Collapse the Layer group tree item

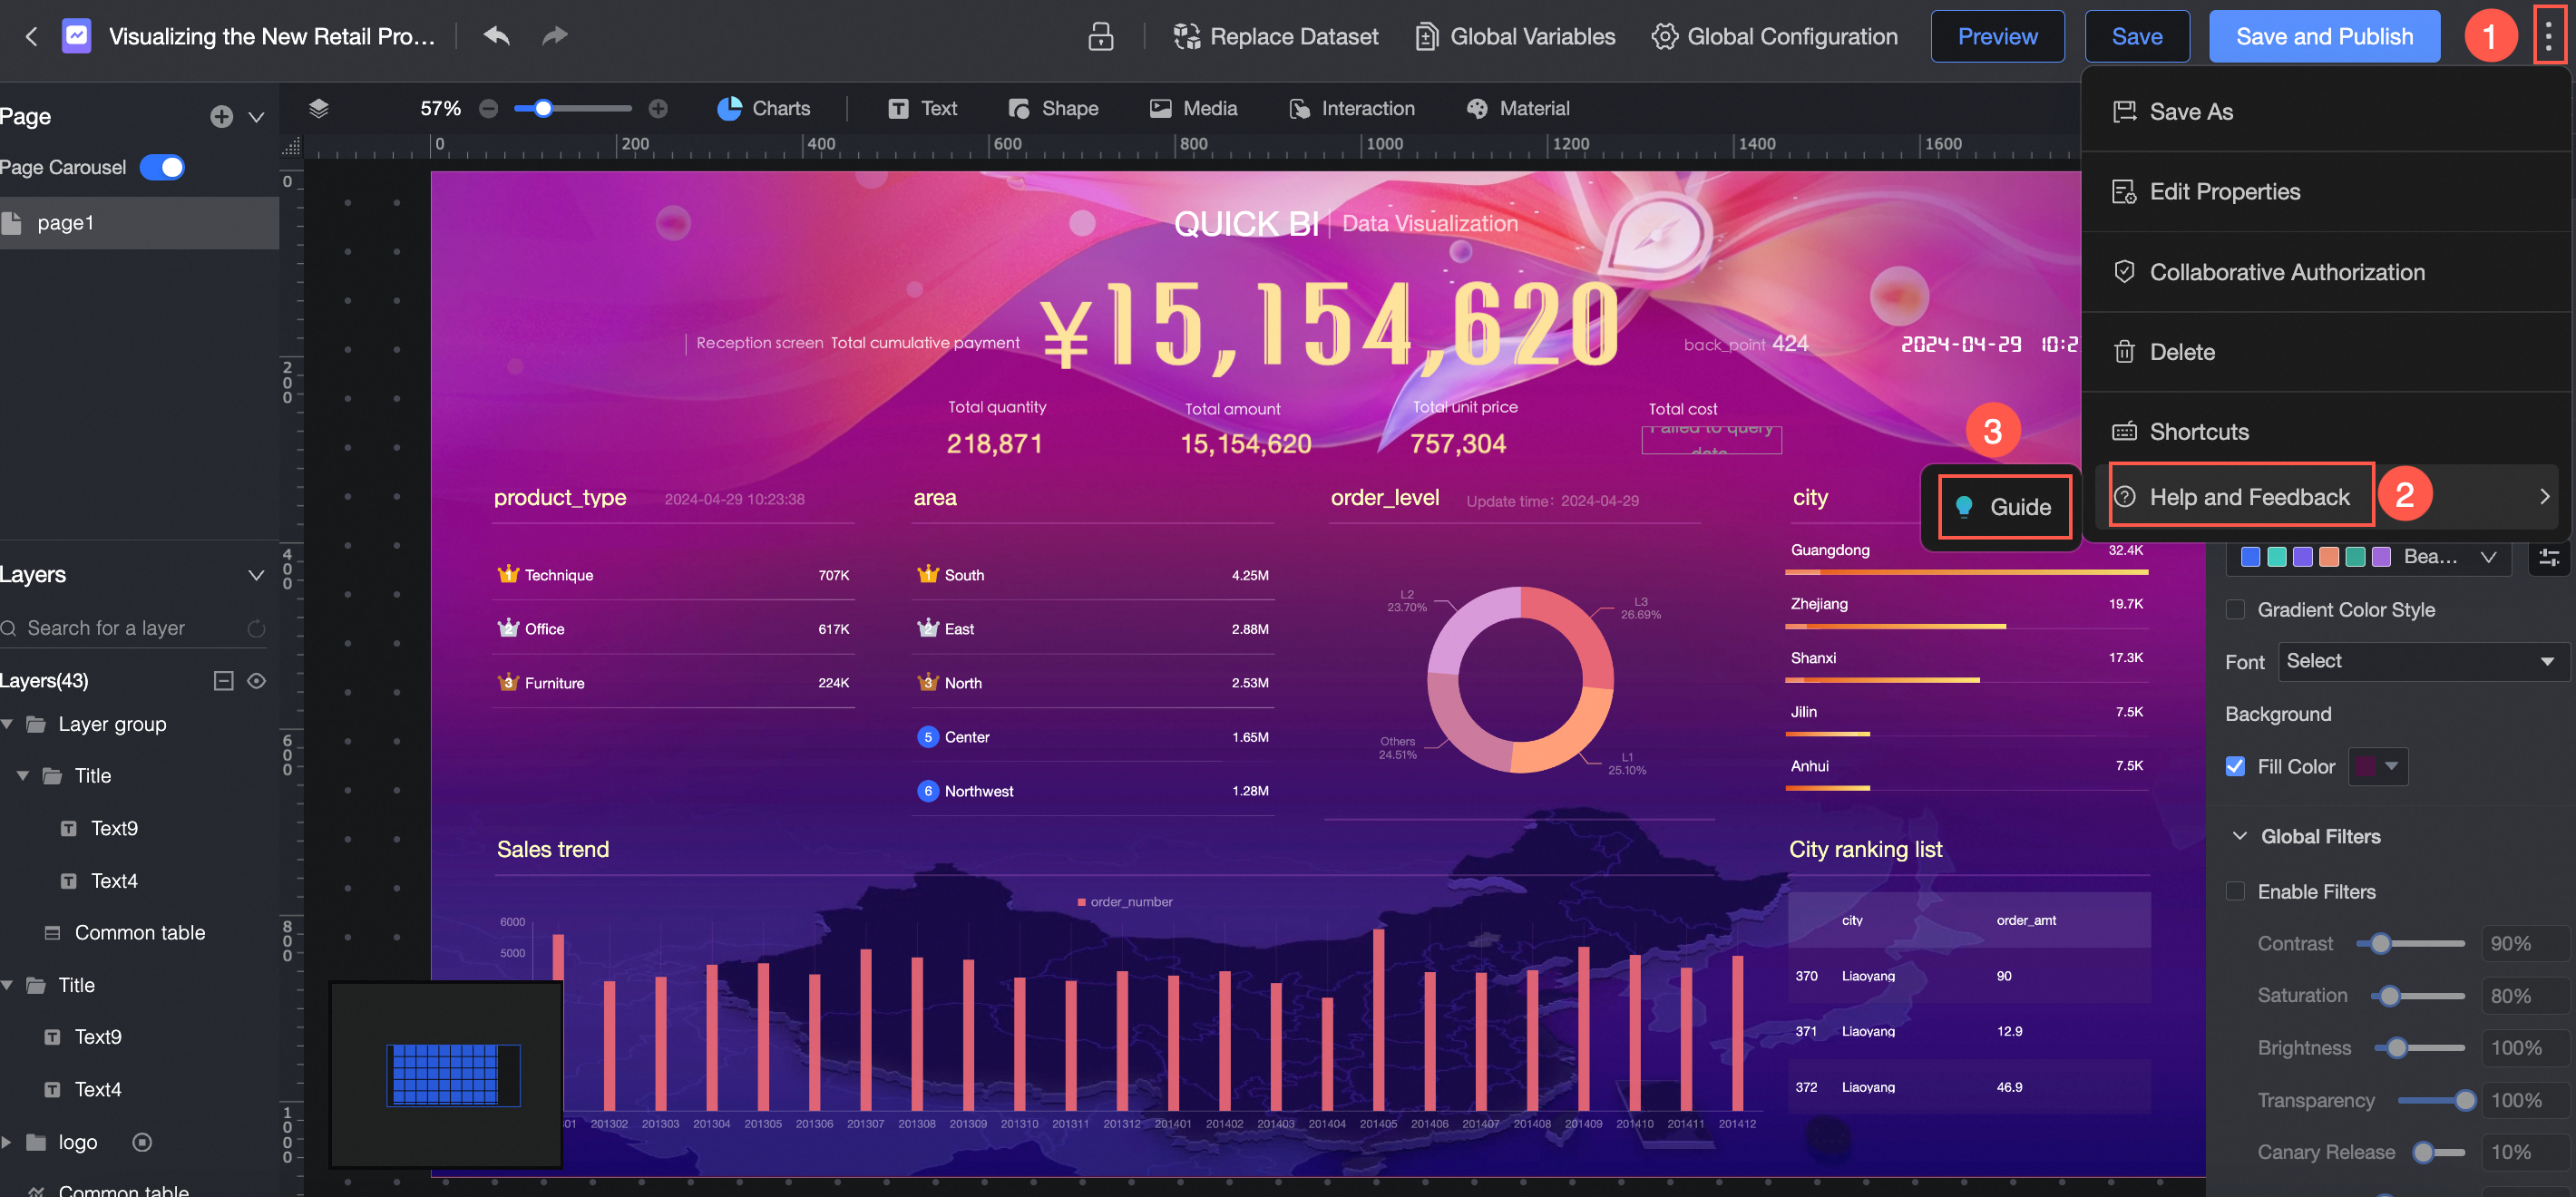pyautogui.click(x=8, y=724)
